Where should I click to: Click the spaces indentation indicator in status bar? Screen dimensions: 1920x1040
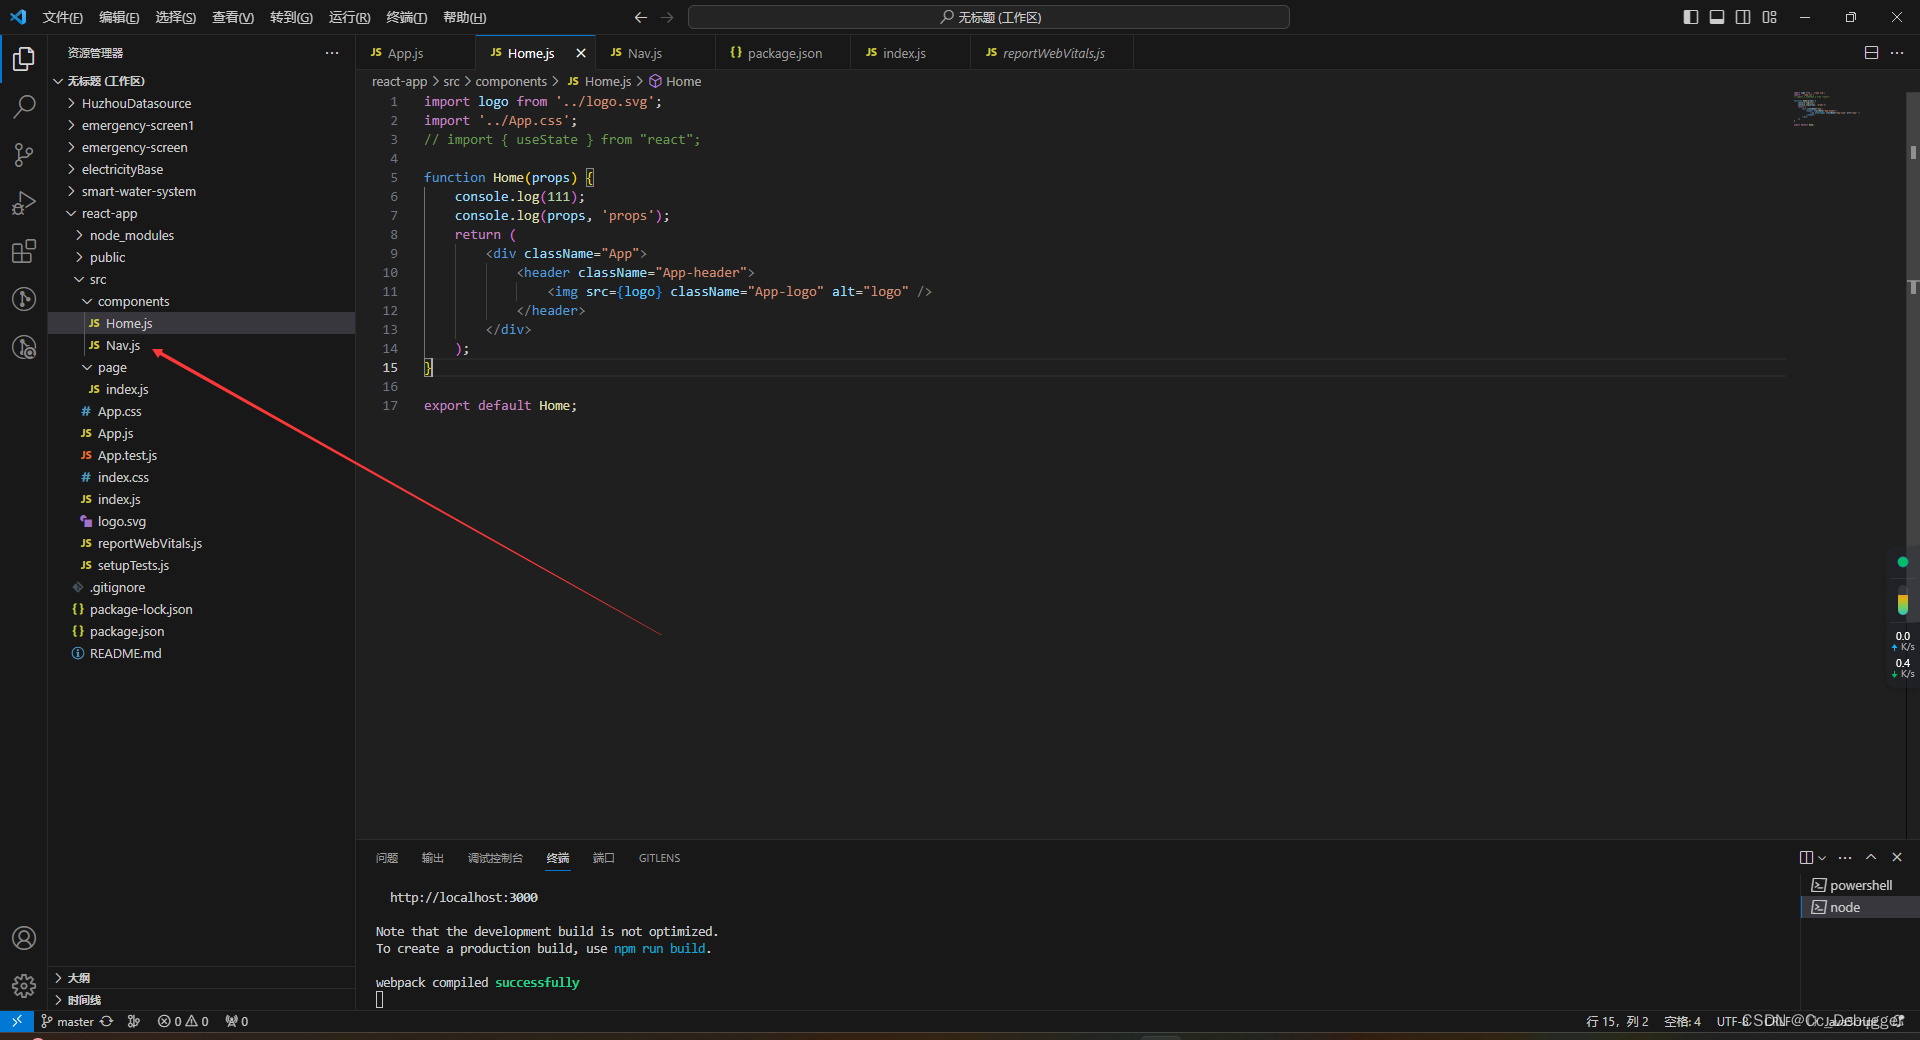point(1682,1021)
